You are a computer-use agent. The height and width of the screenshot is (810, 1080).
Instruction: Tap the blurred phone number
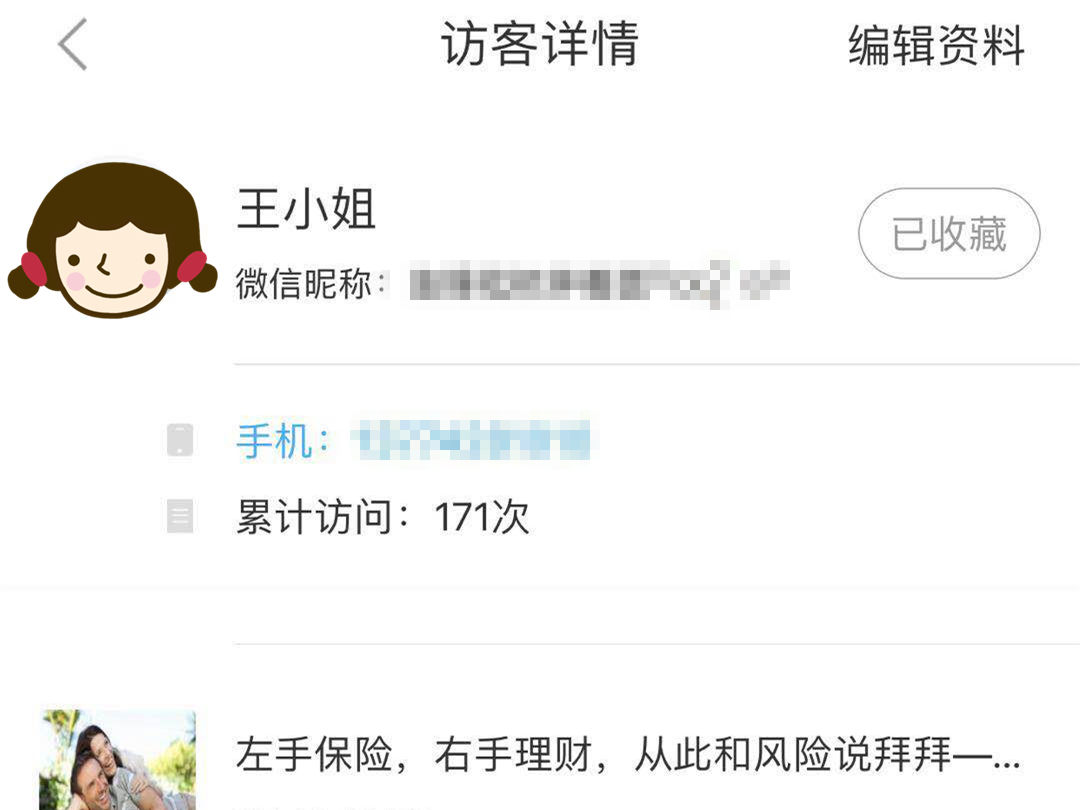pos(471,439)
